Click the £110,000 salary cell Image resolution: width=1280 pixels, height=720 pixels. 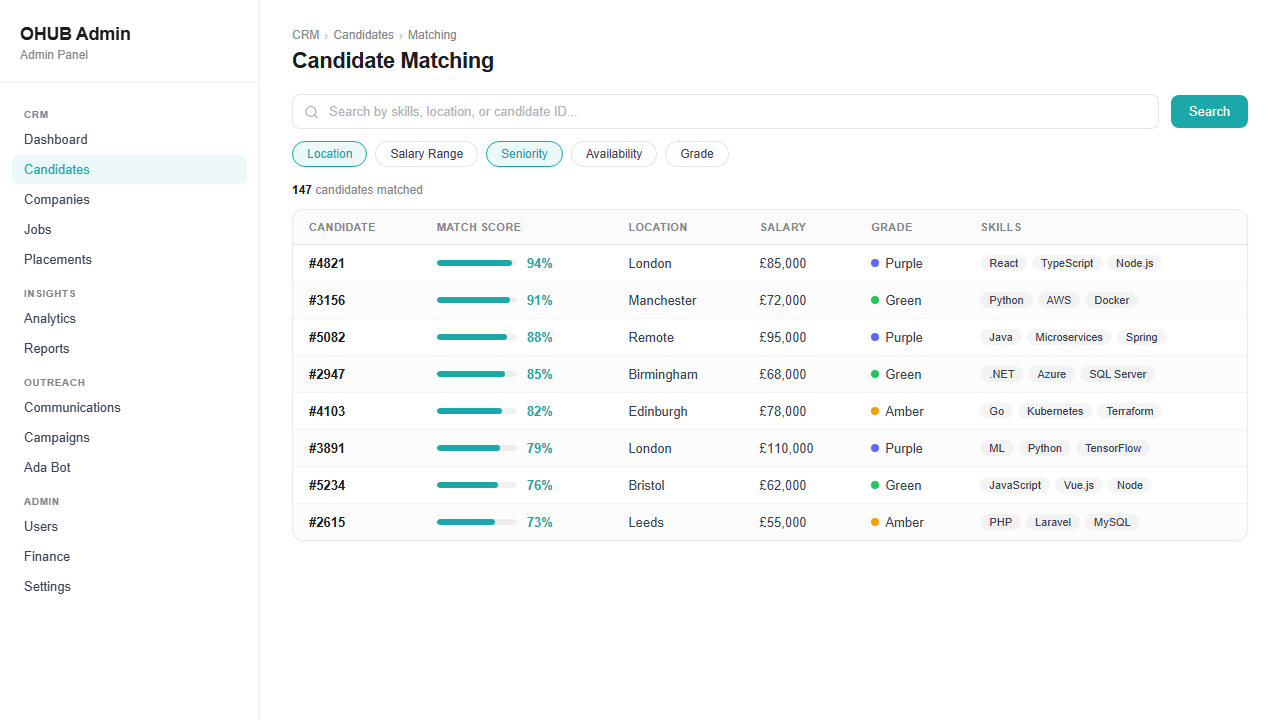point(787,449)
